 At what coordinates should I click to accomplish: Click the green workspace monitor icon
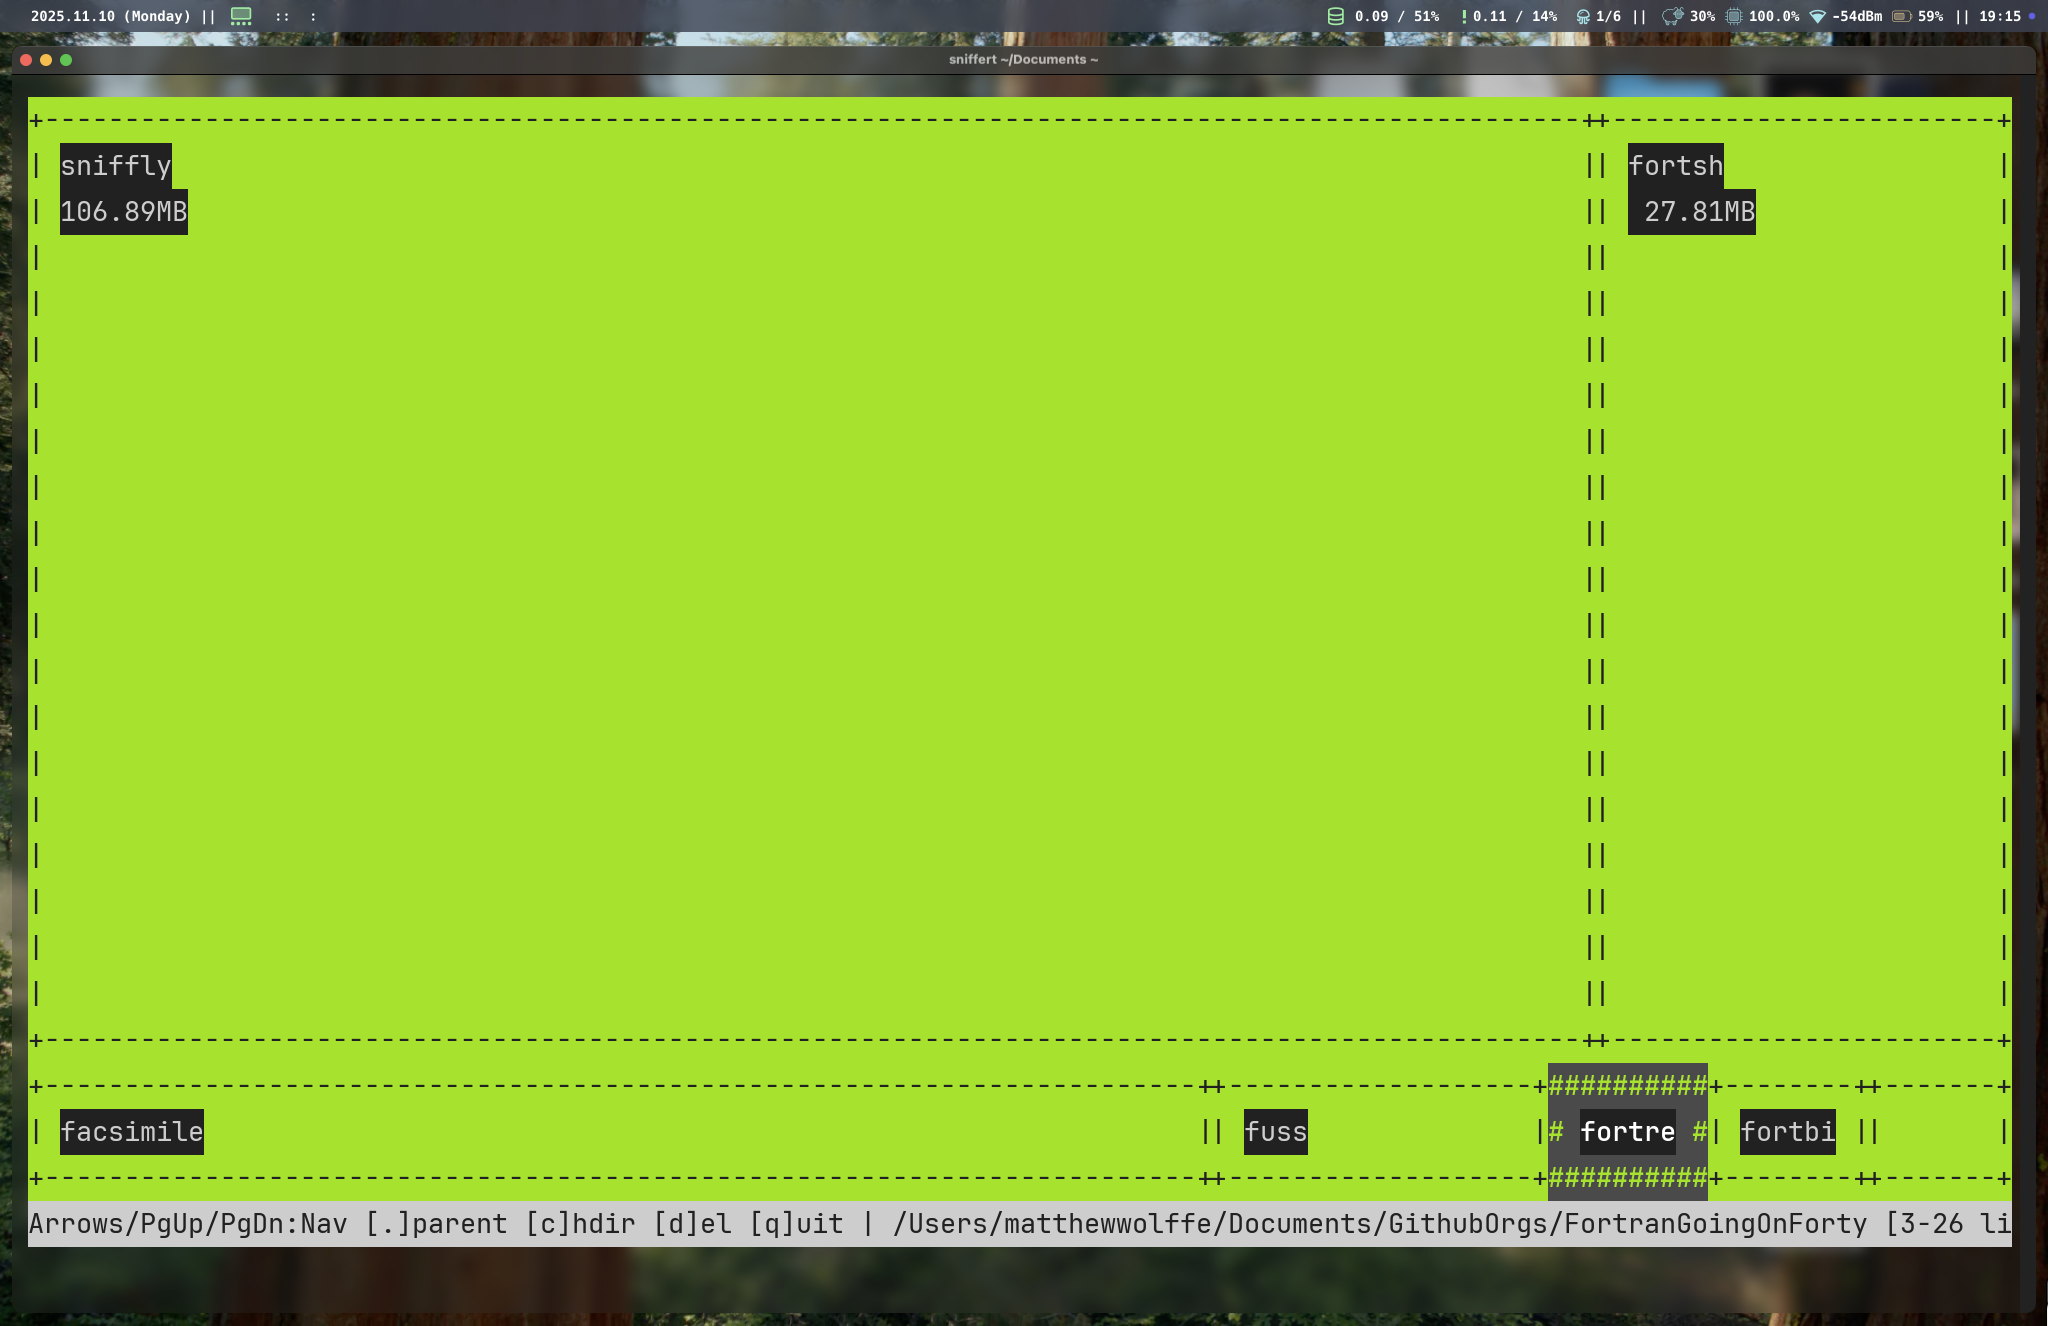point(241,16)
